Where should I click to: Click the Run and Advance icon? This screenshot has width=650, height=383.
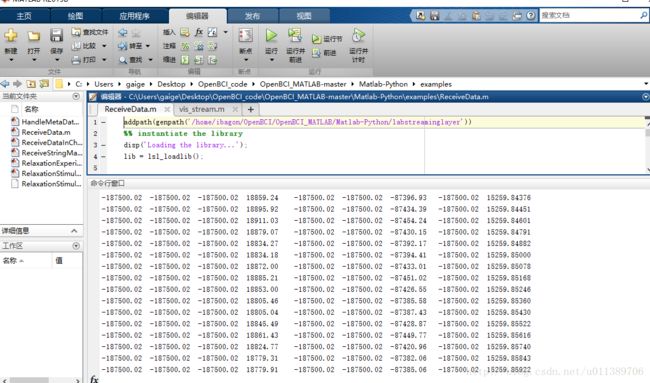(x=295, y=35)
